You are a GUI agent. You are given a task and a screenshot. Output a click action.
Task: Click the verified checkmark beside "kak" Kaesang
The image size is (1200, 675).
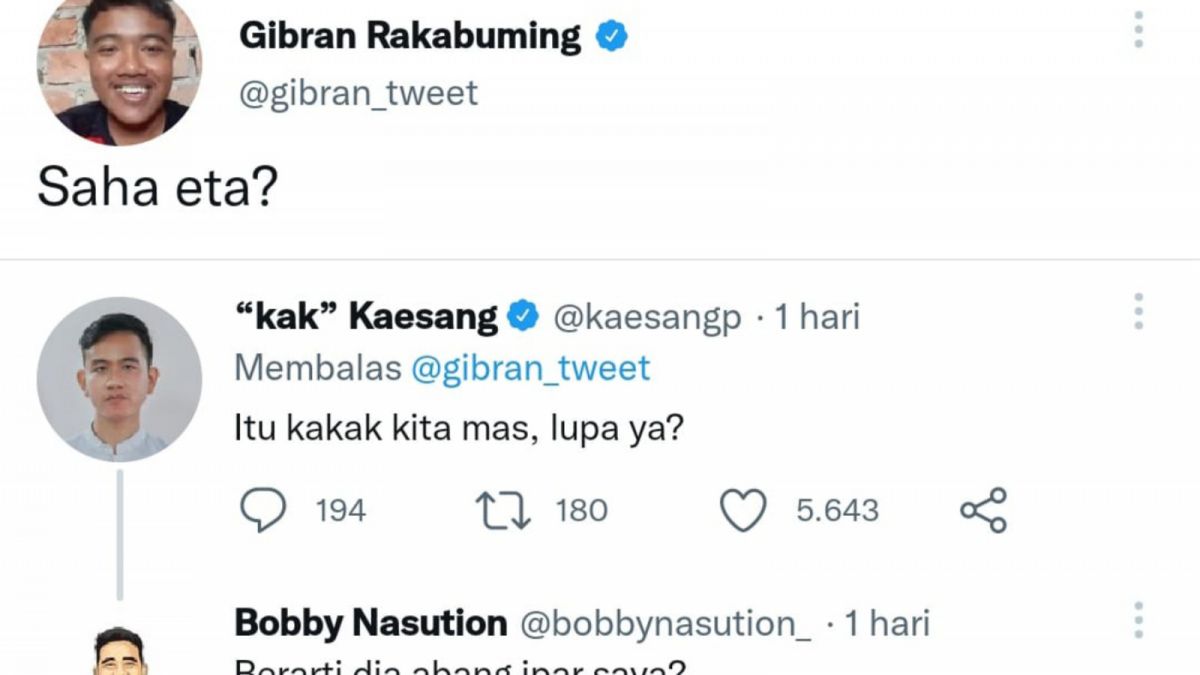(x=521, y=314)
